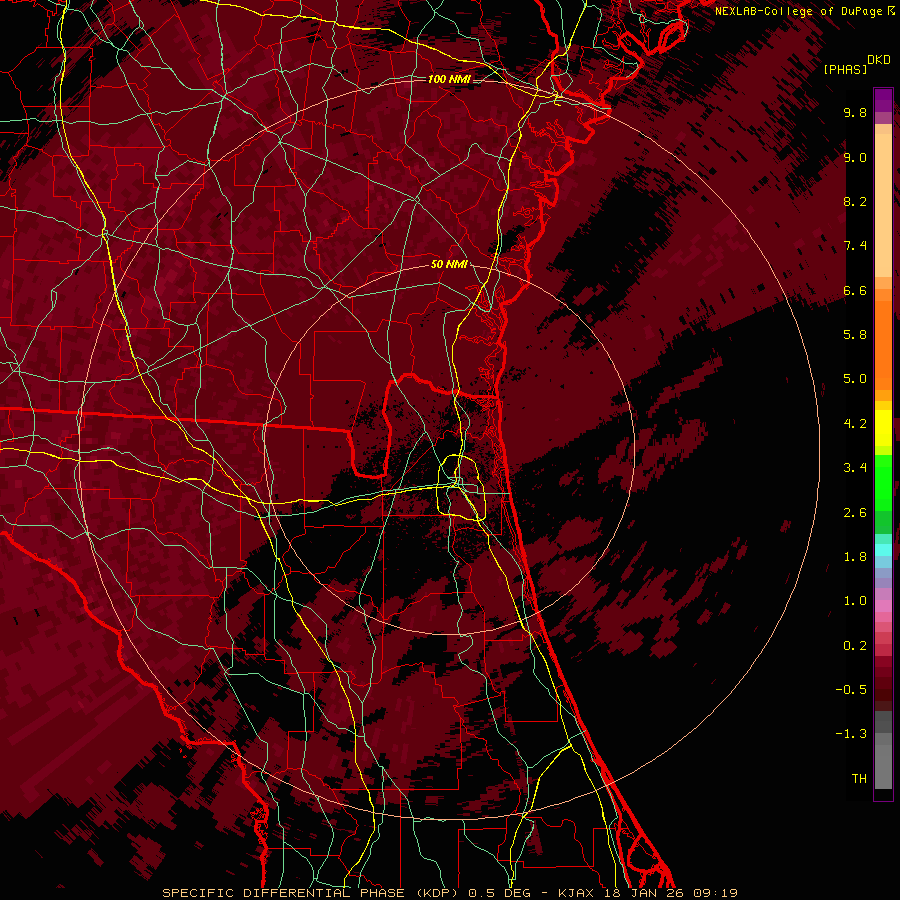Pick the pink segment of the color bar
The height and width of the screenshot is (900, 900).
tap(883, 606)
